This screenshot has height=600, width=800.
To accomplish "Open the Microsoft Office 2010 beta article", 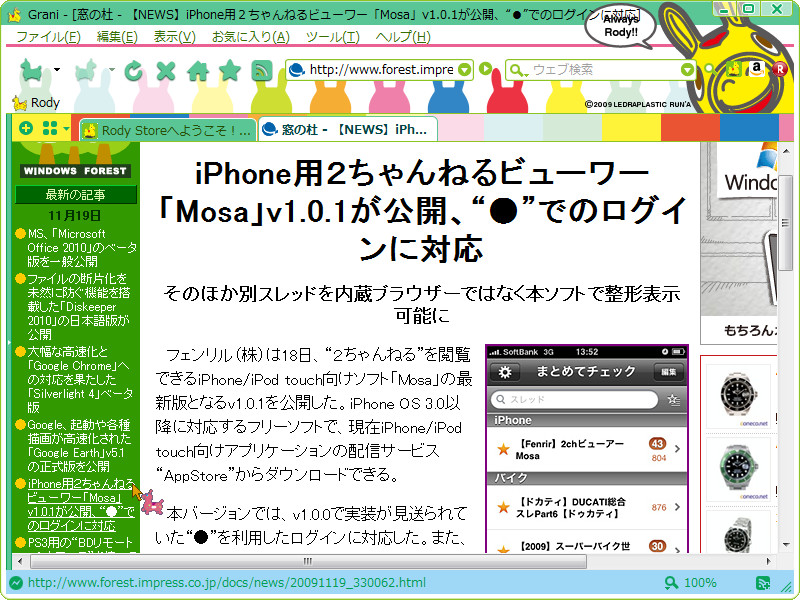I will click(x=82, y=247).
